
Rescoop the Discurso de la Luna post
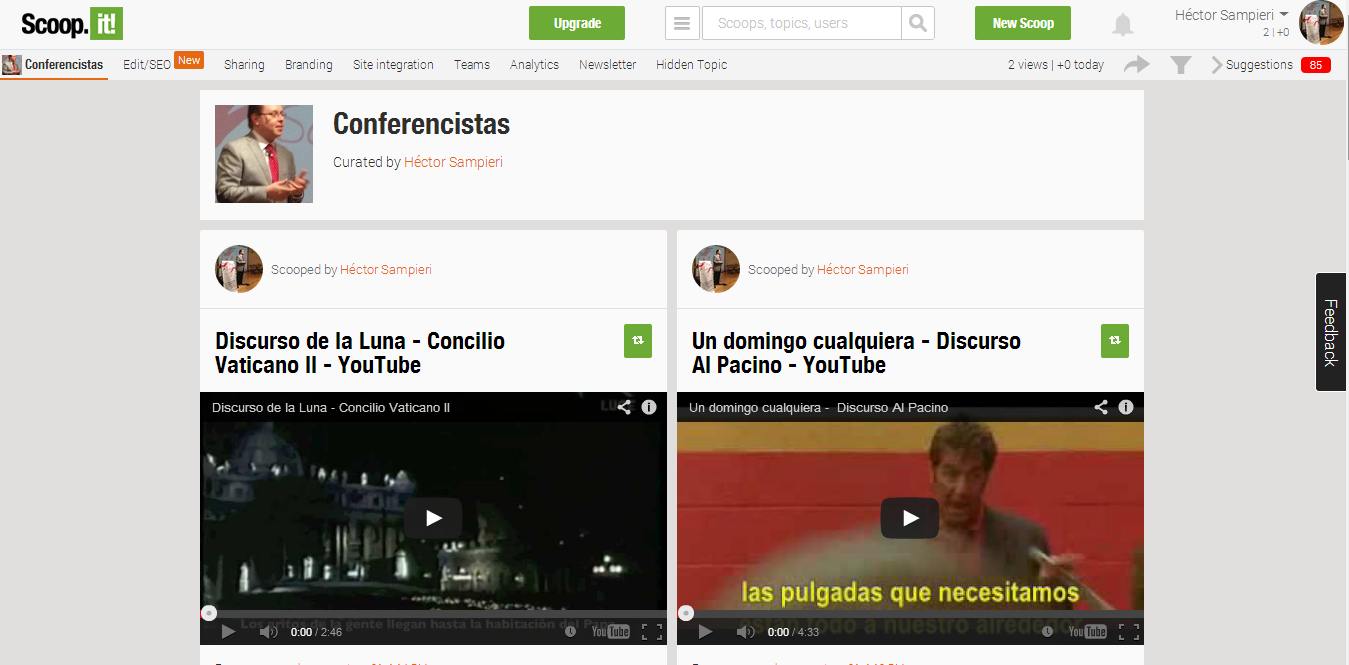(x=638, y=341)
